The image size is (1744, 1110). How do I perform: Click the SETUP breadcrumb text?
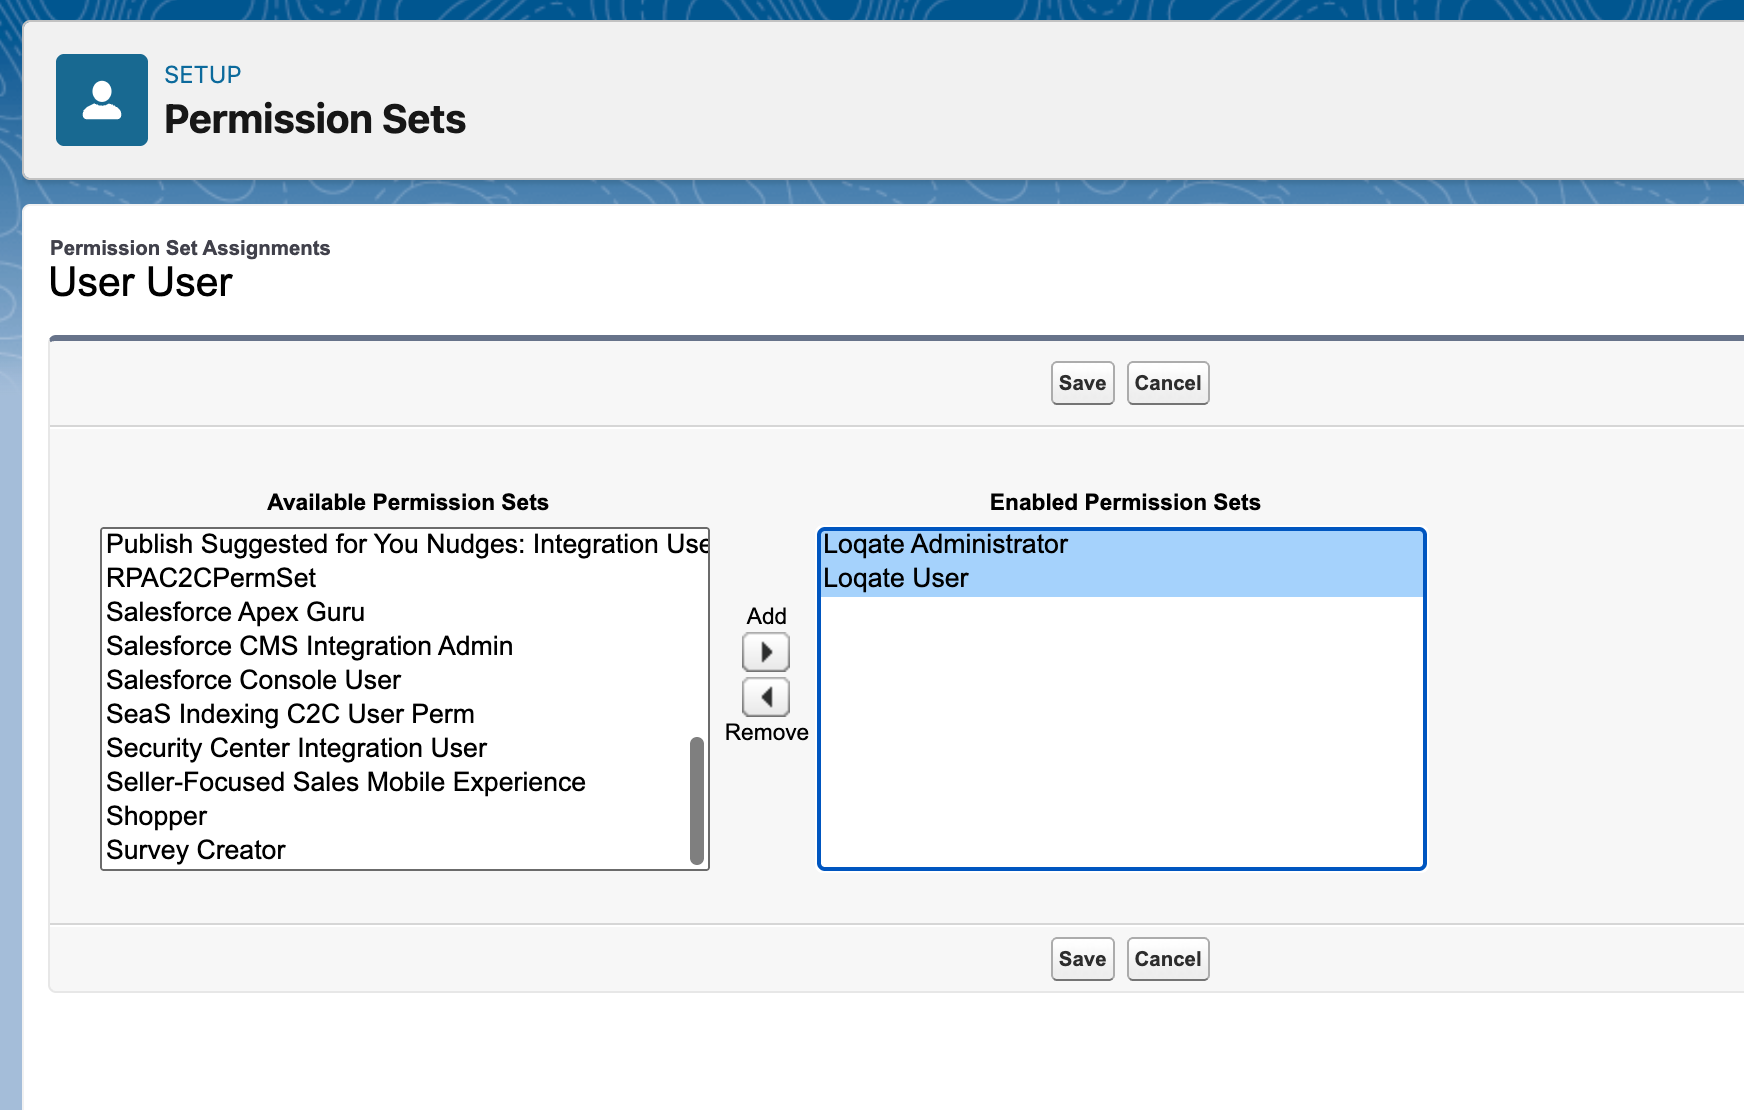203,75
